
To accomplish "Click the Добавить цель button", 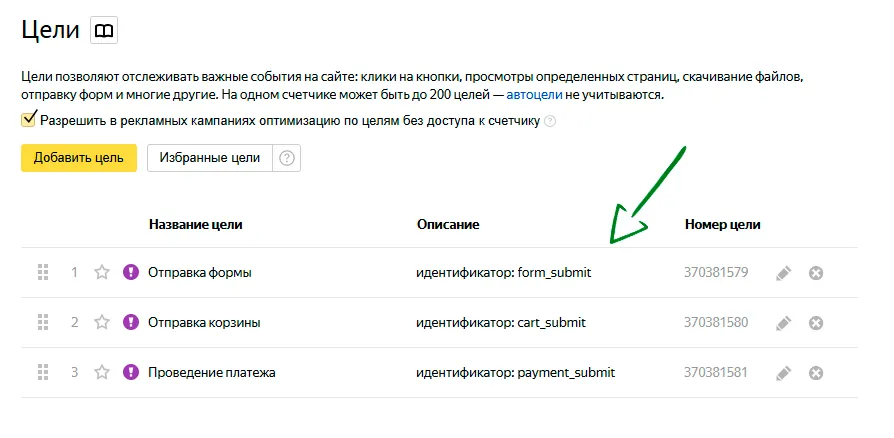I will click(79, 158).
